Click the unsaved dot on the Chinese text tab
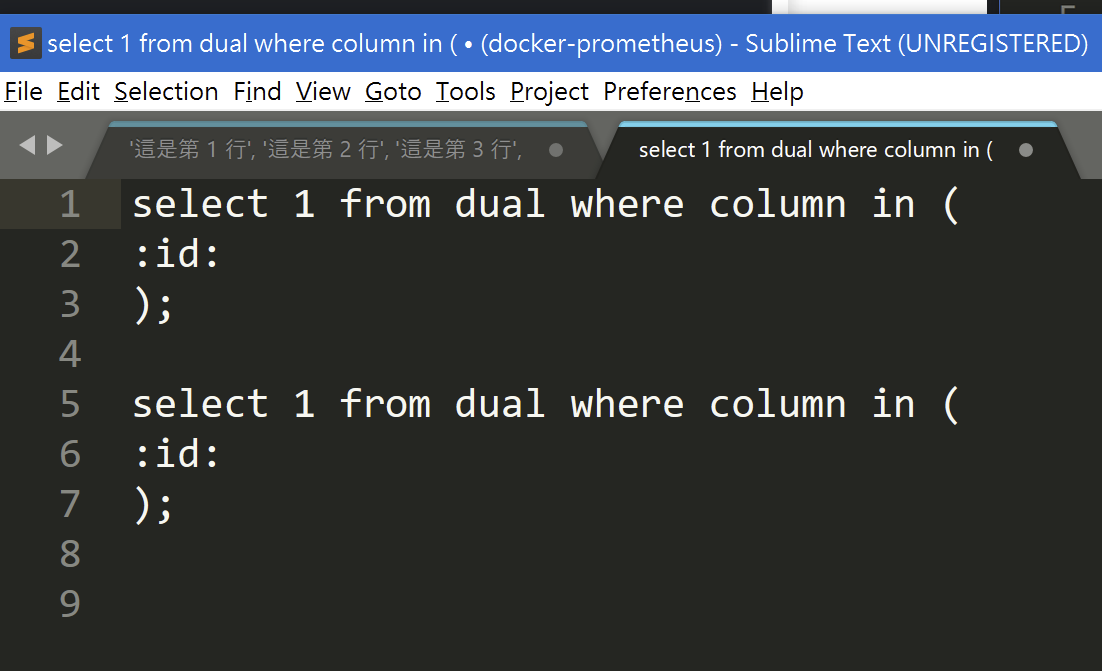This screenshot has height=671, width=1102. [x=556, y=148]
